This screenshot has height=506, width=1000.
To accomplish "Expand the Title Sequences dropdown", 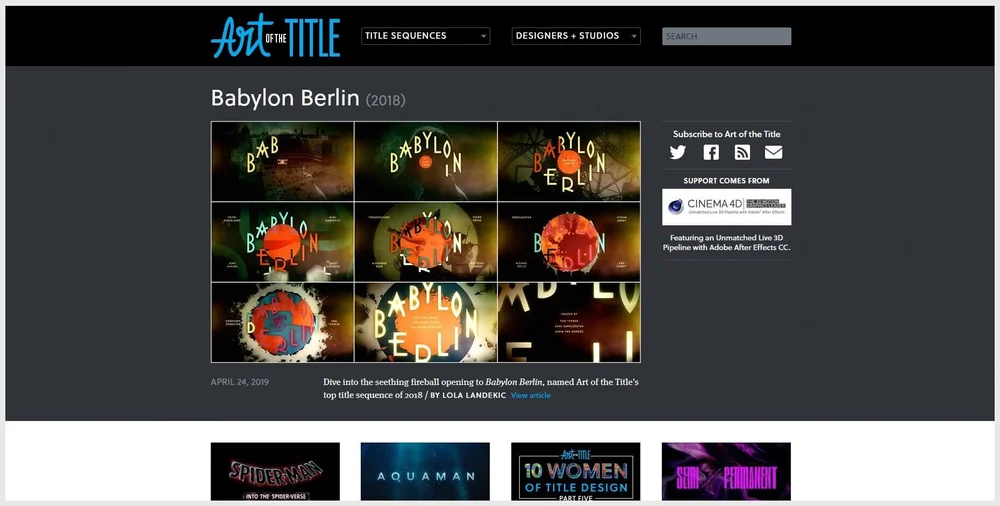I will [425, 36].
